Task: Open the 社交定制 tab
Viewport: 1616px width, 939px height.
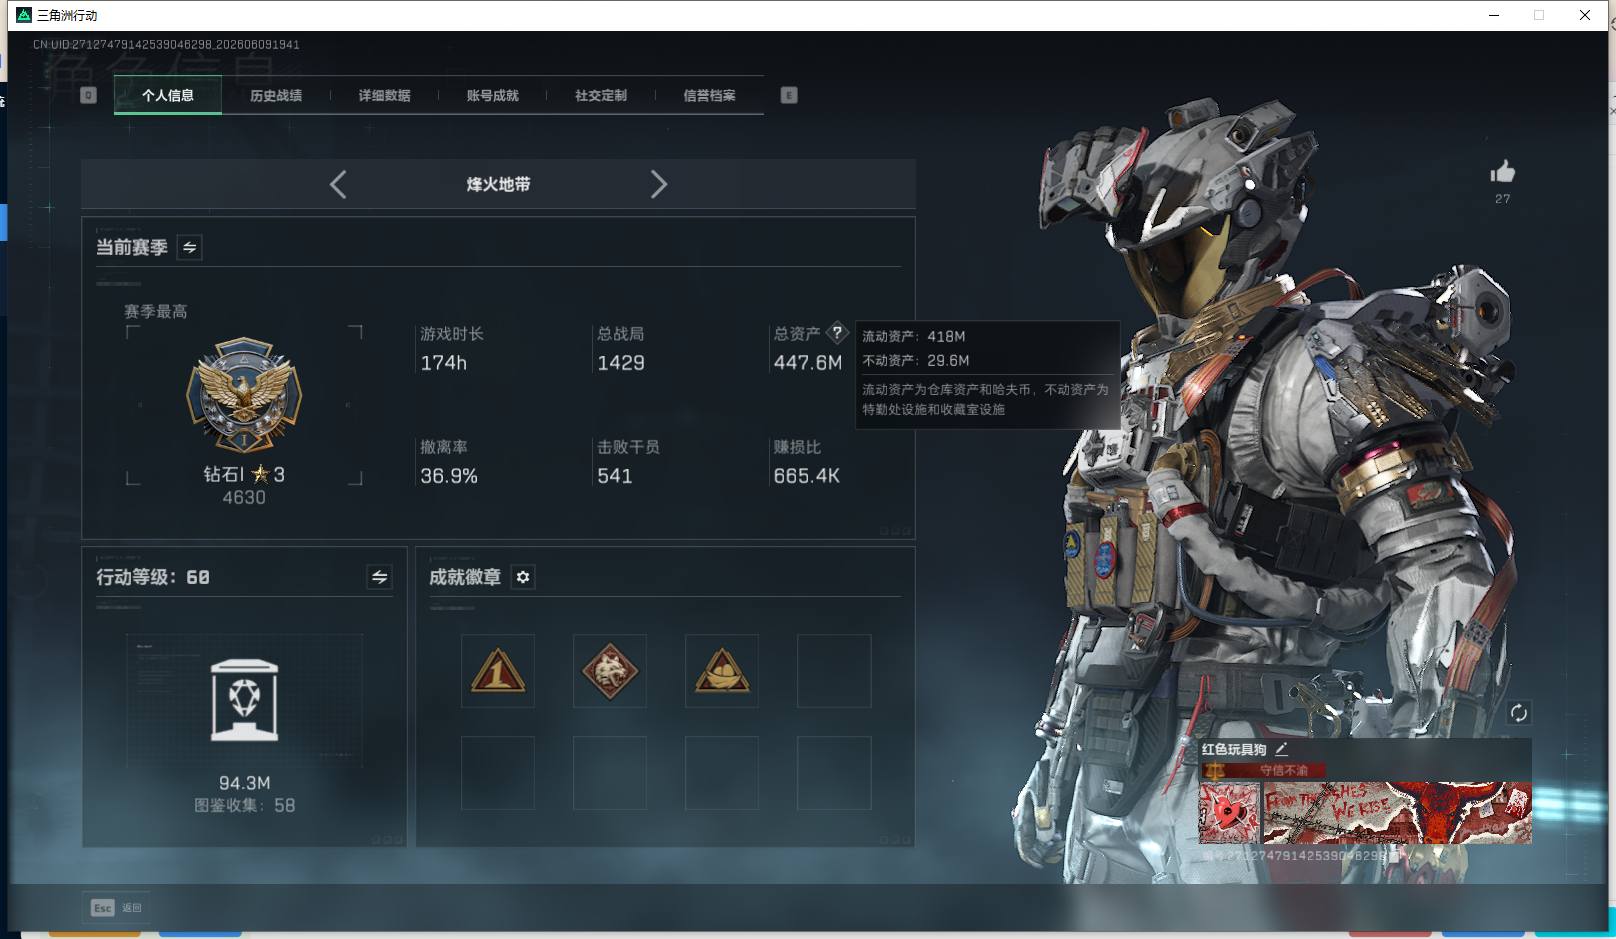Action: [601, 95]
